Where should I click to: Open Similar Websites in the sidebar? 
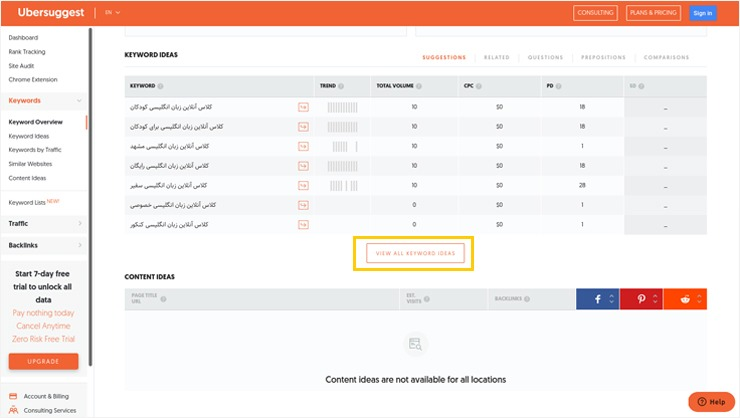[30, 164]
